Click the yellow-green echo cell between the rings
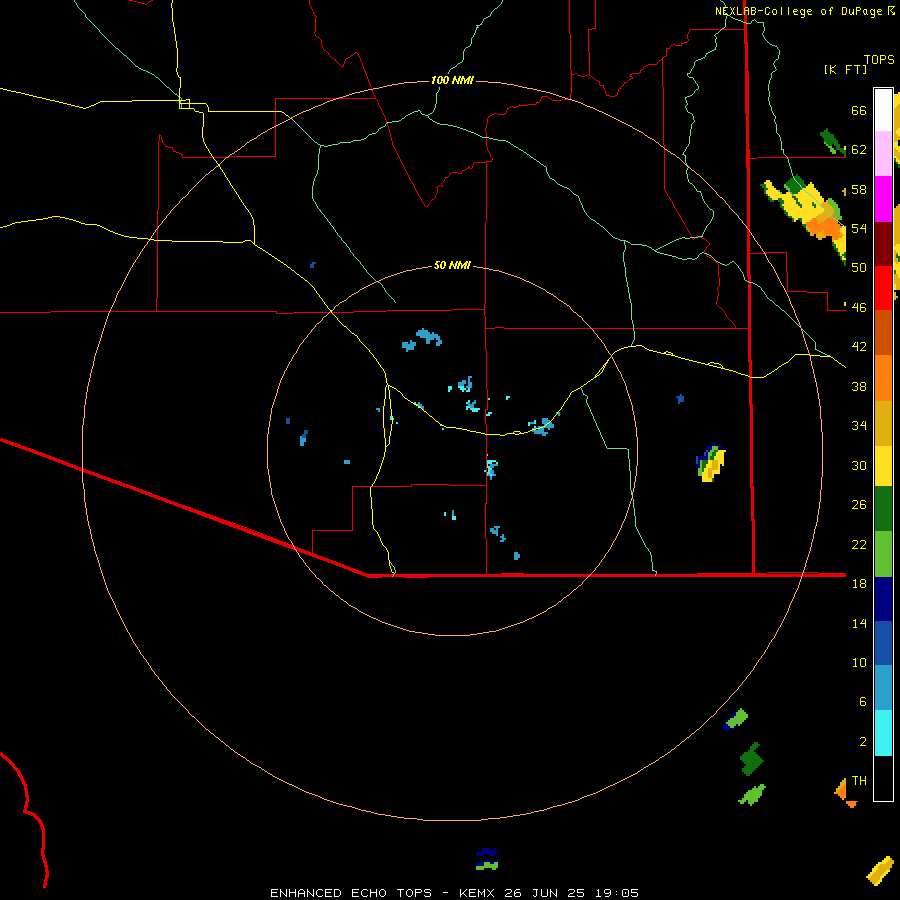The height and width of the screenshot is (900, 900). click(711, 462)
